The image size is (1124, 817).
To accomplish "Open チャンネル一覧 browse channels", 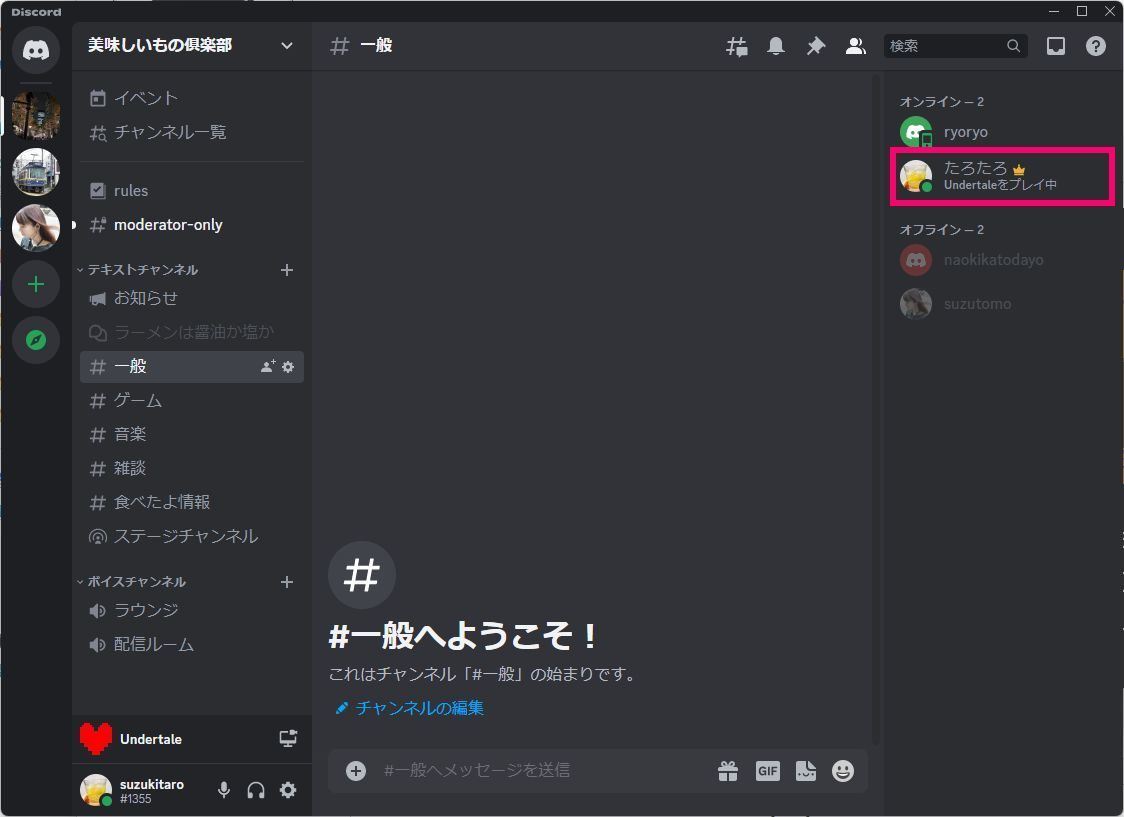I will (191, 133).
